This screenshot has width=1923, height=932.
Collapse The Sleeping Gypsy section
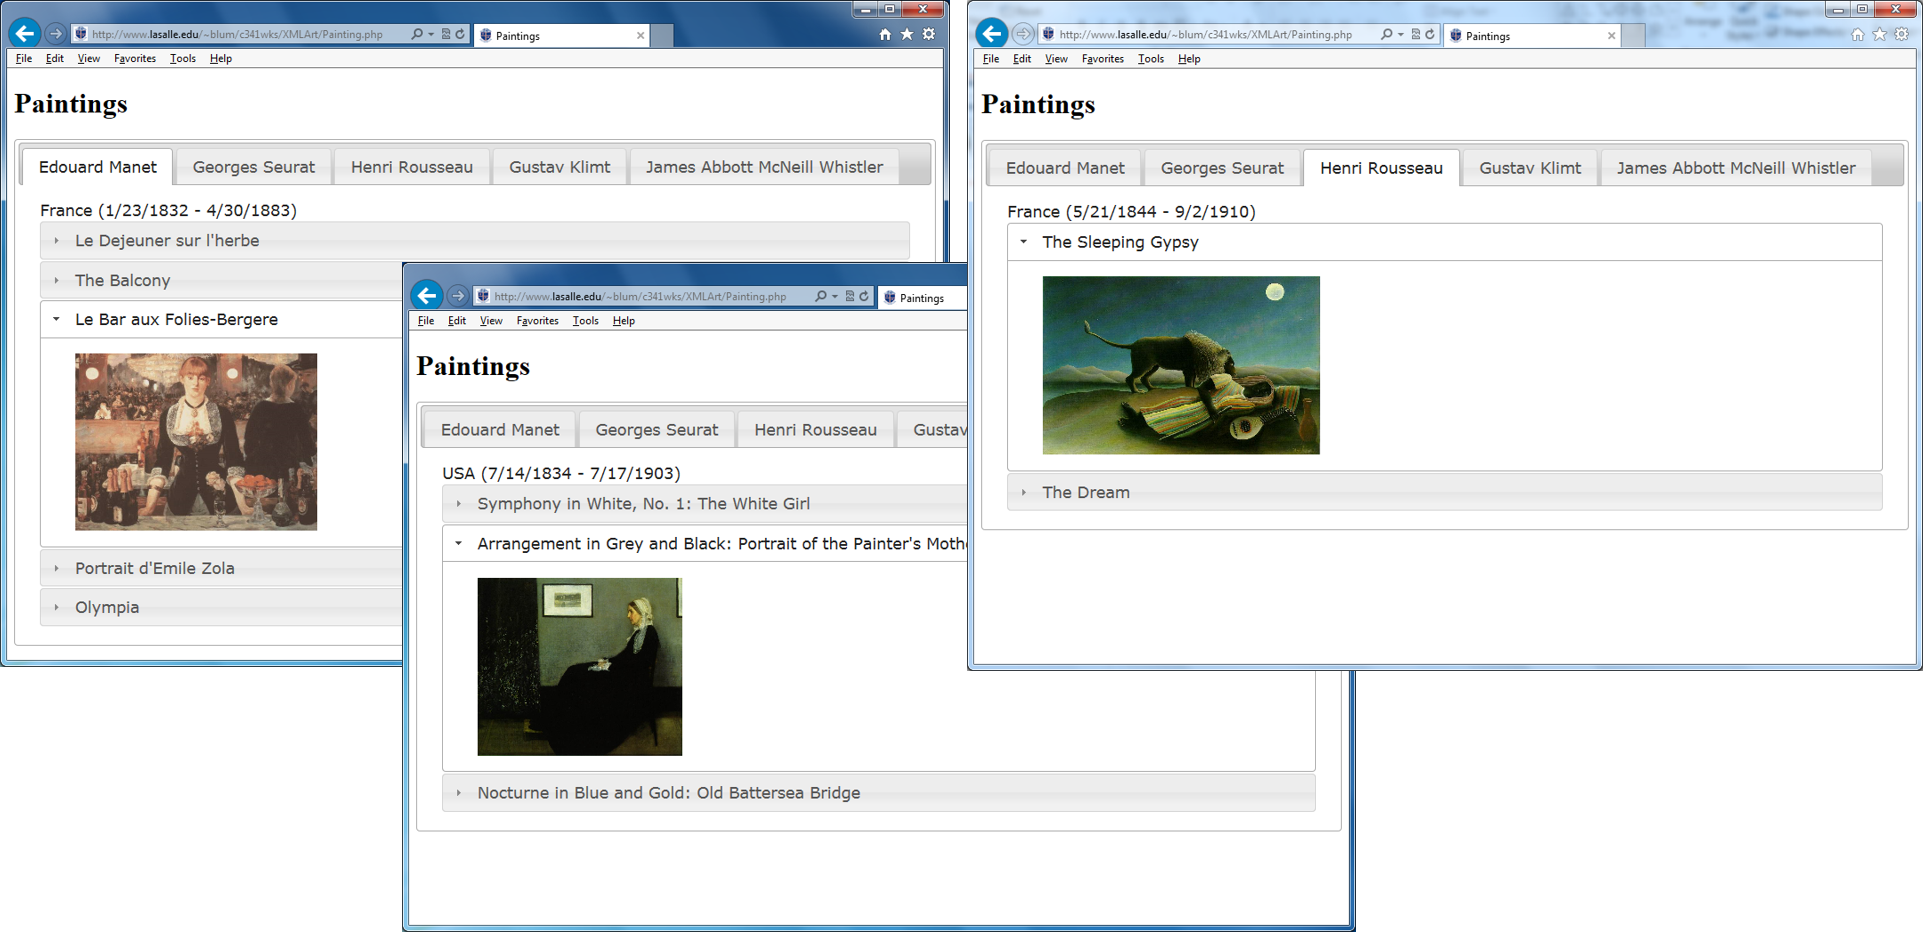pyautogui.click(x=1445, y=242)
